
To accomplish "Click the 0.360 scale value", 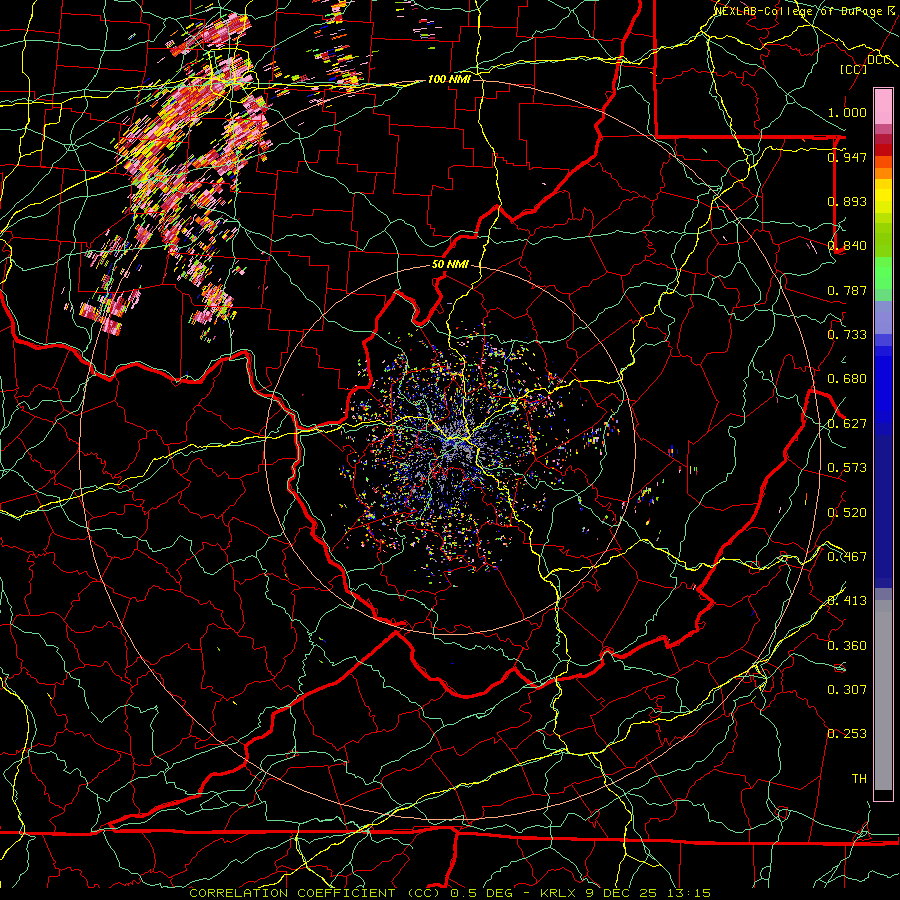I will pyautogui.click(x=847, y=646).
